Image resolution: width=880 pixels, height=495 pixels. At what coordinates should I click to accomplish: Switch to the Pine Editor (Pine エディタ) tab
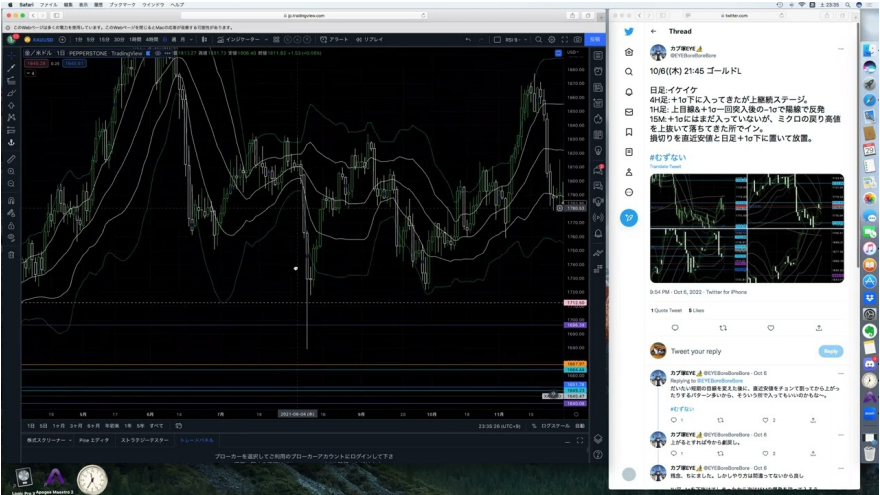[x=93, y=439]
